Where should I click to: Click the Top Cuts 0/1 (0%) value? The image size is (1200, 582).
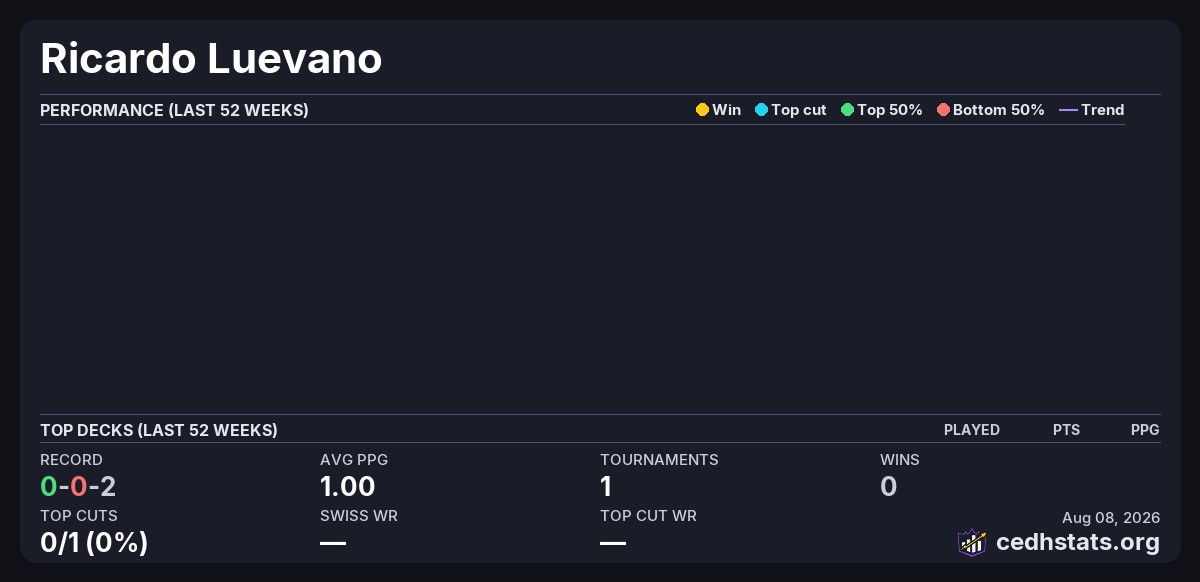click(x=94, y=543)
